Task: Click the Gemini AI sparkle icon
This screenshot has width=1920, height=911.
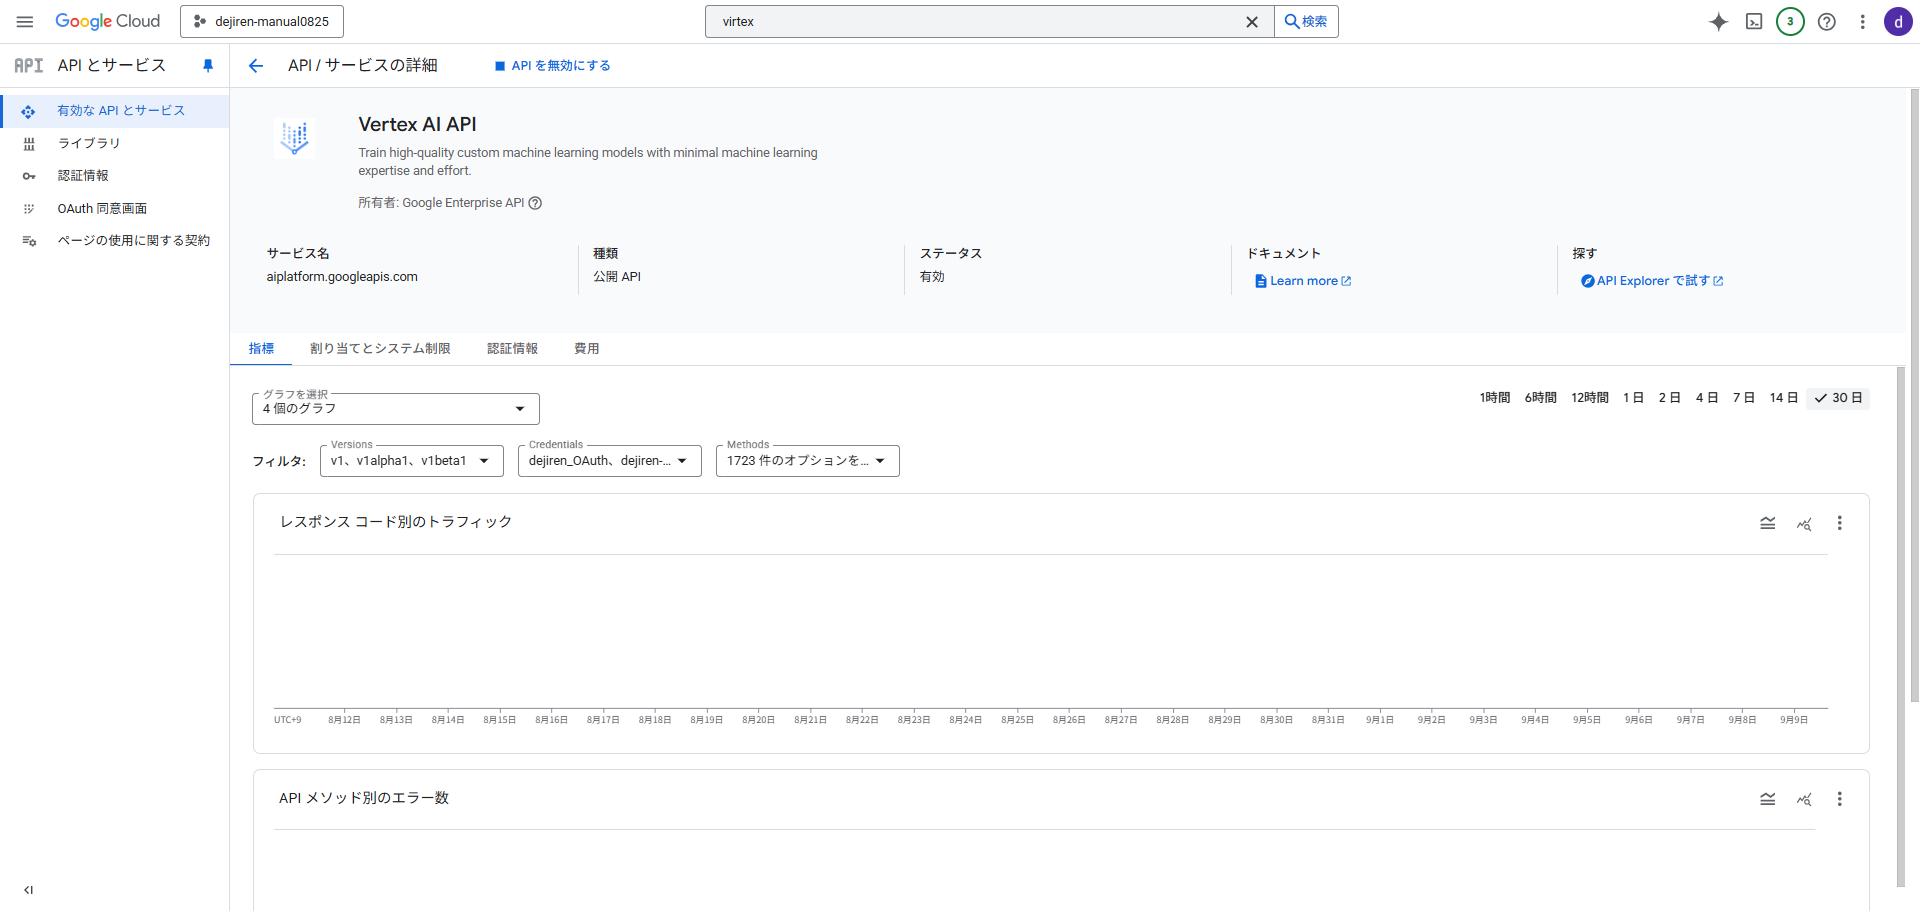Action: click(1718, 21)
